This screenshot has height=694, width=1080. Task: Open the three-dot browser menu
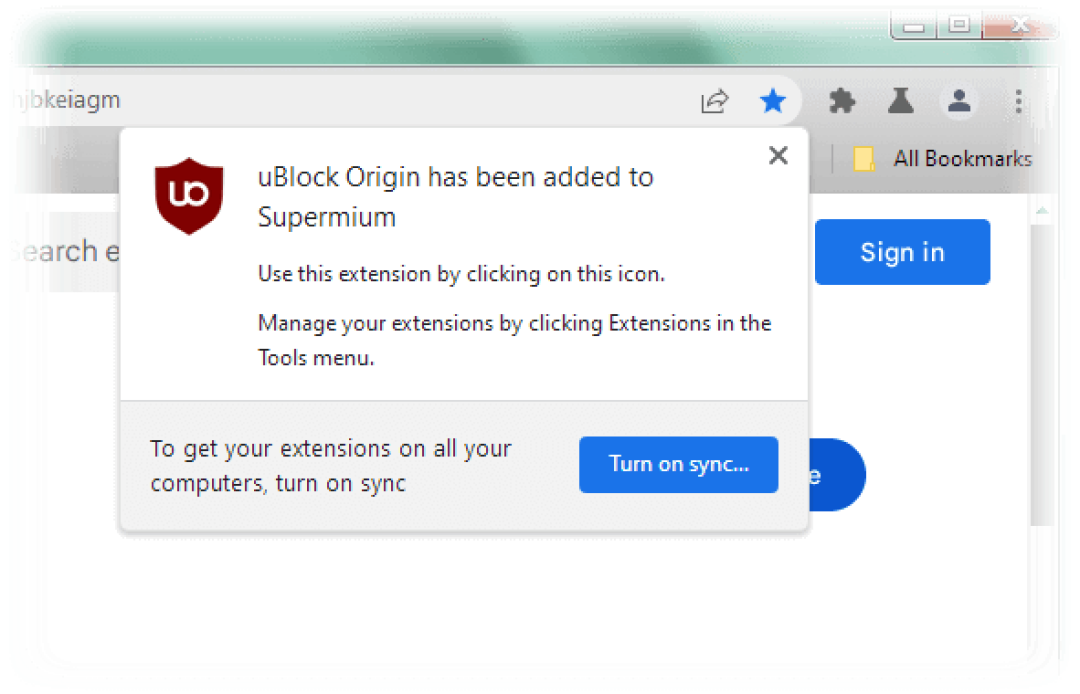pos(1018,101)
